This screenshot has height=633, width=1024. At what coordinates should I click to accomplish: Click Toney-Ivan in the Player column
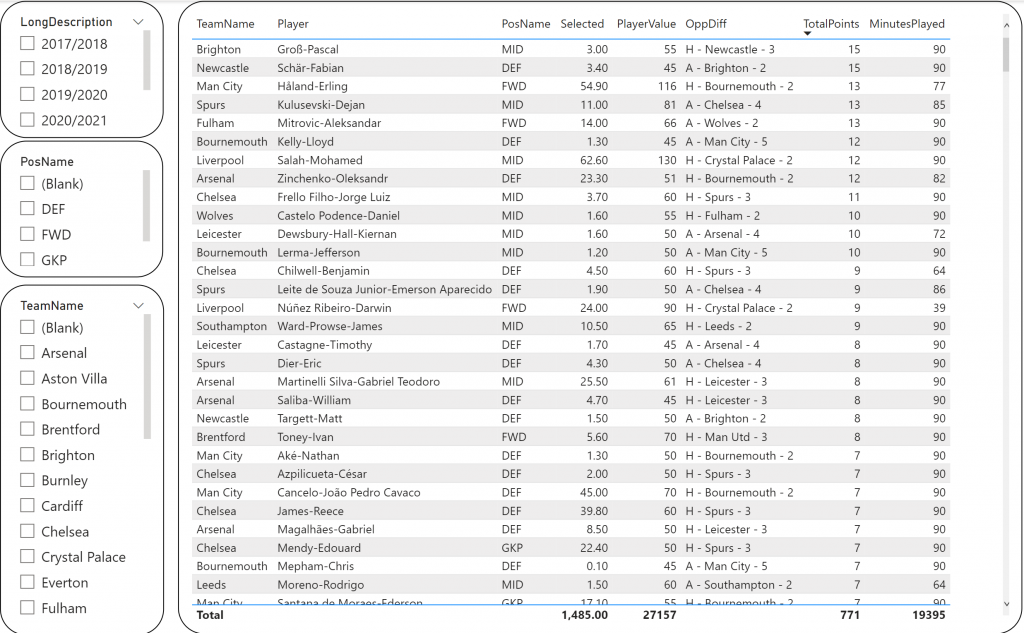(305, 437)
